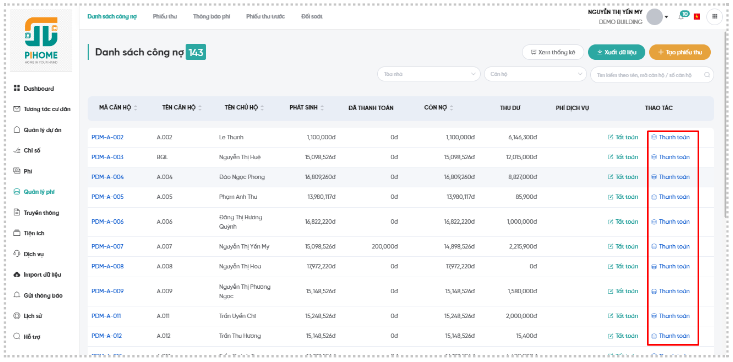Click Thanh toán for PDM-A-002

[x=670, y=137]
